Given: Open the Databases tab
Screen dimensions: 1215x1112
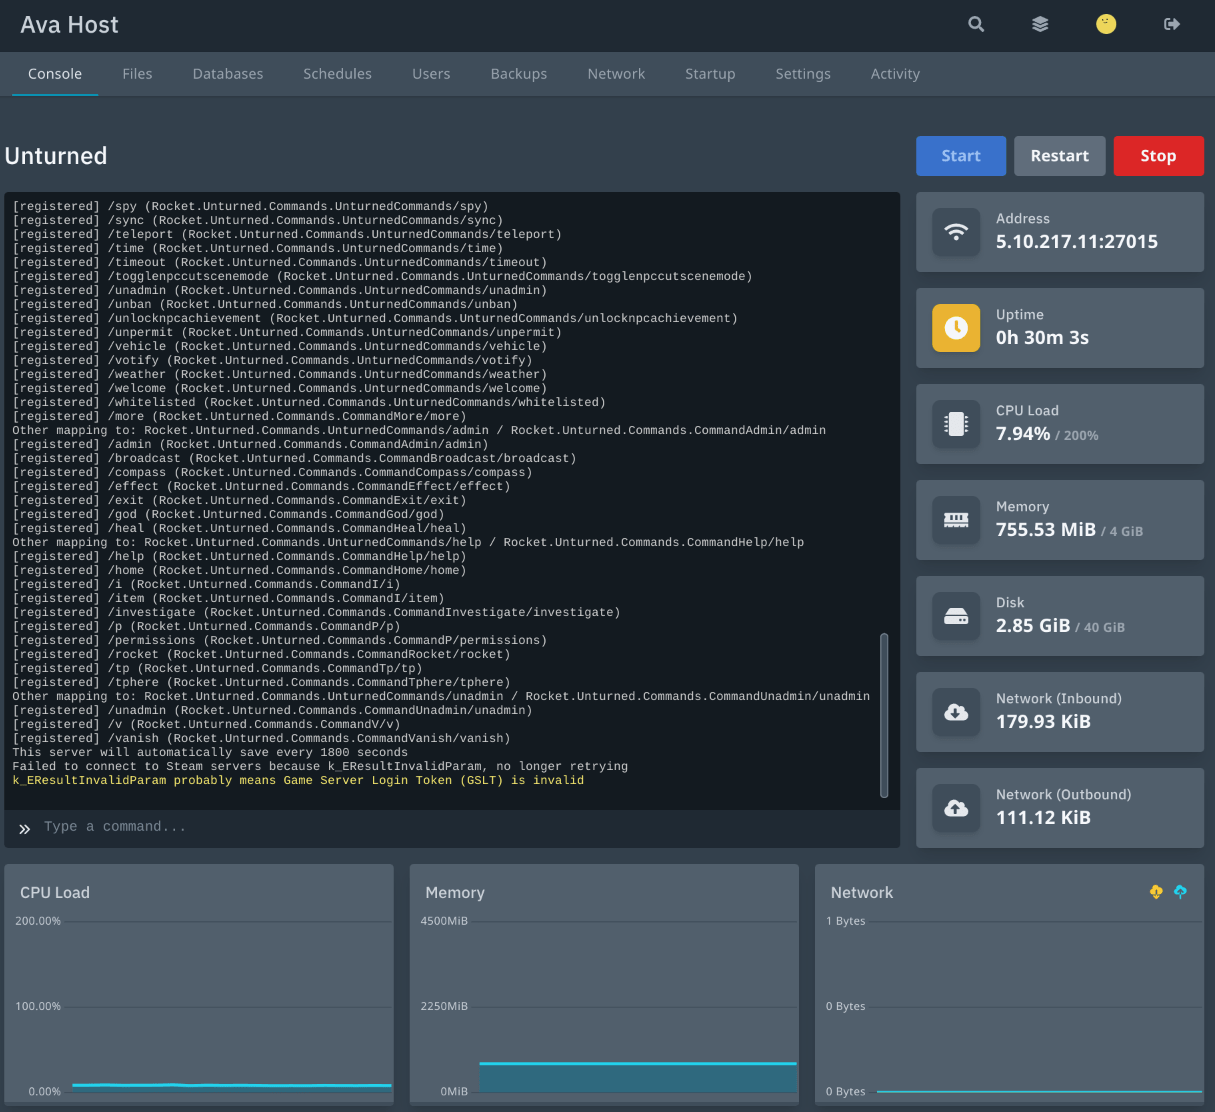Looking at the screenshot, I should pos(228,74).
